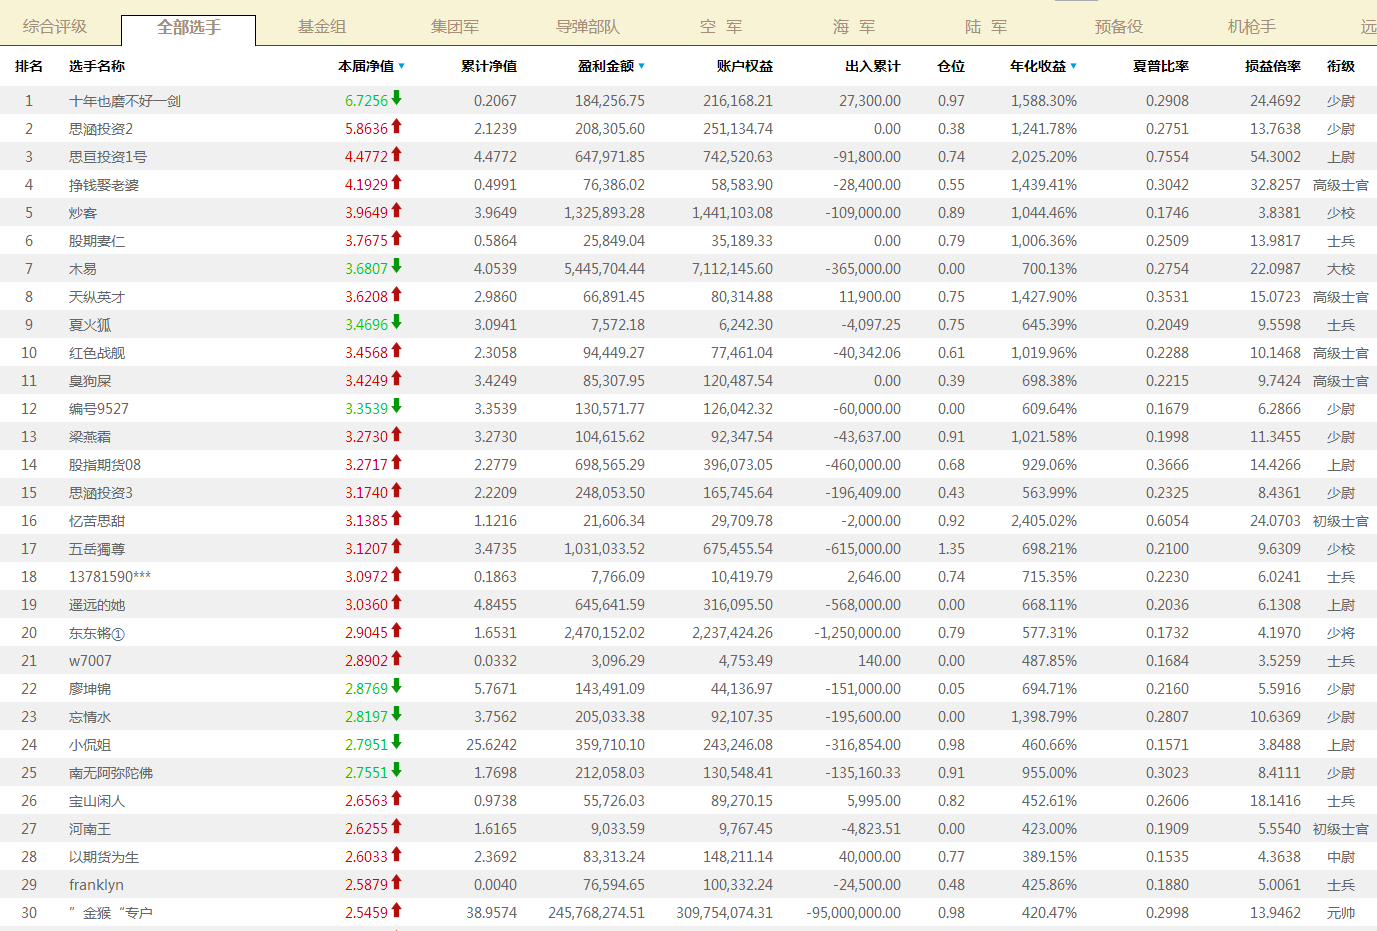Sort by 盈利金额 dropdown arrow
Image resolution: width=1377 pixels, height=931 pixels.
pyautogui.click(x=642, y=66)
